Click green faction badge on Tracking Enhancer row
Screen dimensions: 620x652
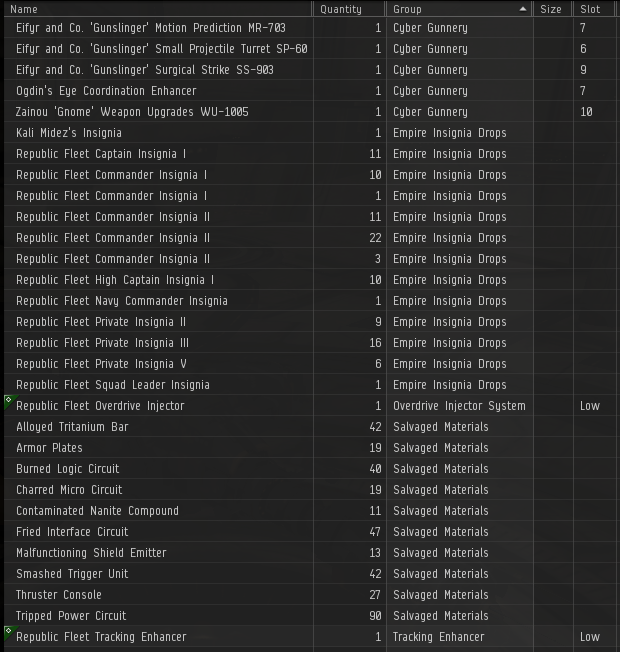pyautogui.click(x=8, y=631)
